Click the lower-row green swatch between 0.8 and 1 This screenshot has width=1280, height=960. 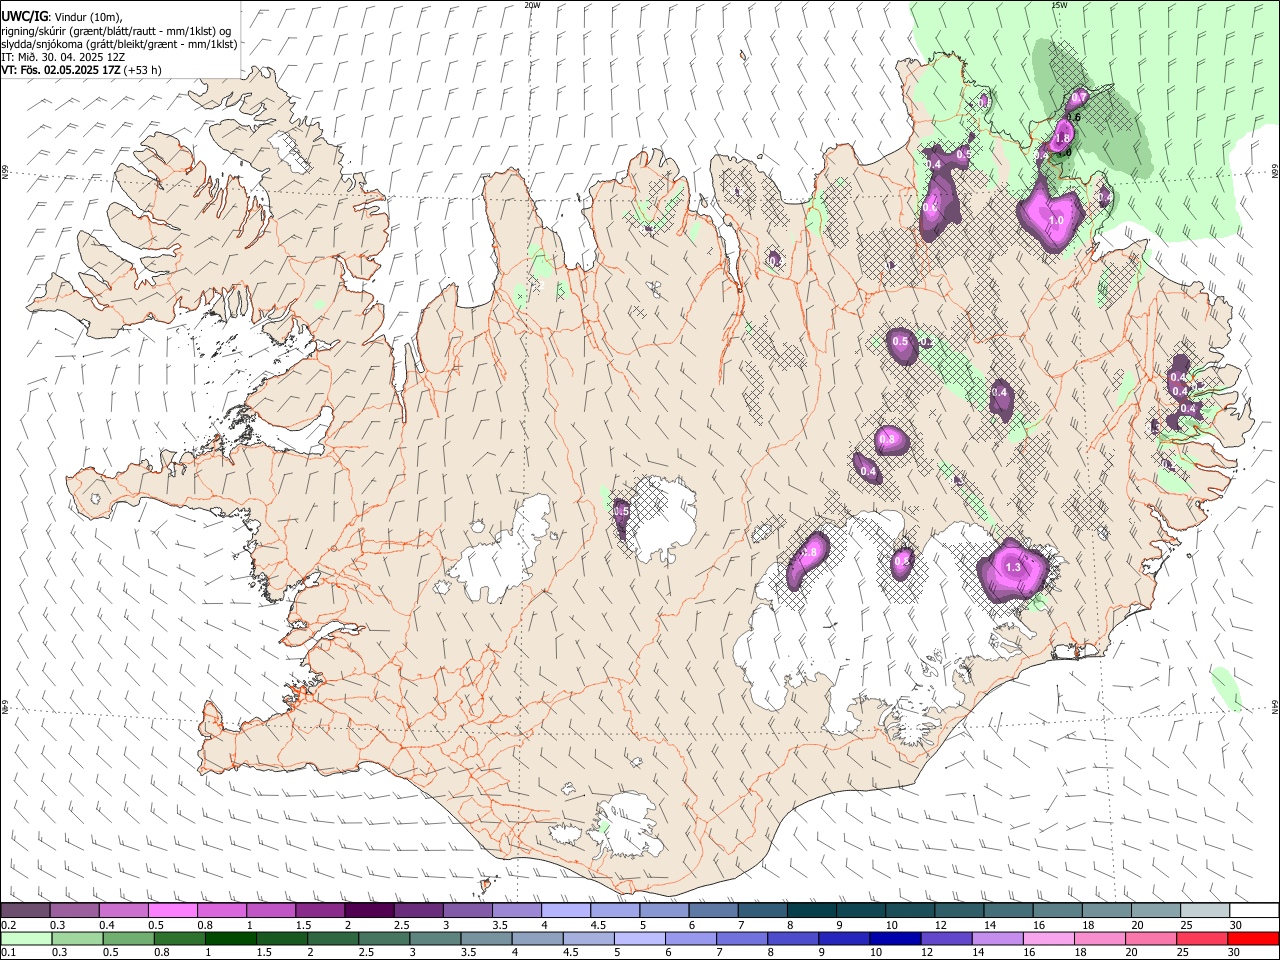coord(179,938)
